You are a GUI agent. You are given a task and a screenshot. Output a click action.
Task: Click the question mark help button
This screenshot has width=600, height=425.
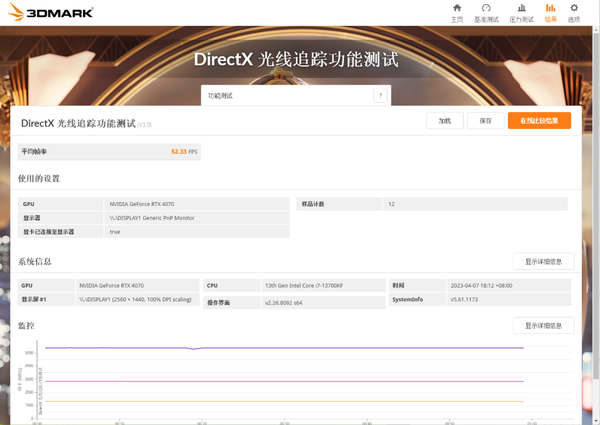(x=380, y=96)
